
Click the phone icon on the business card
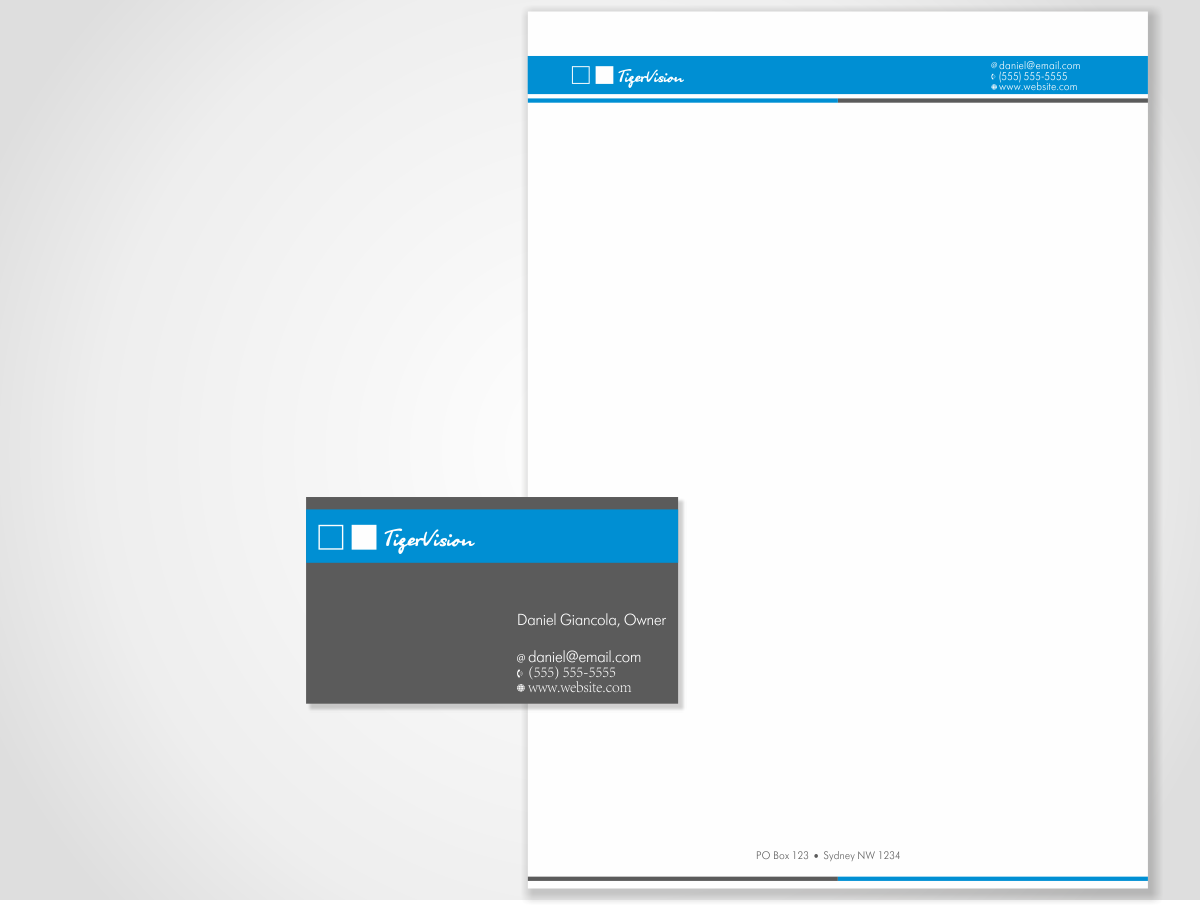click(520, 673)
